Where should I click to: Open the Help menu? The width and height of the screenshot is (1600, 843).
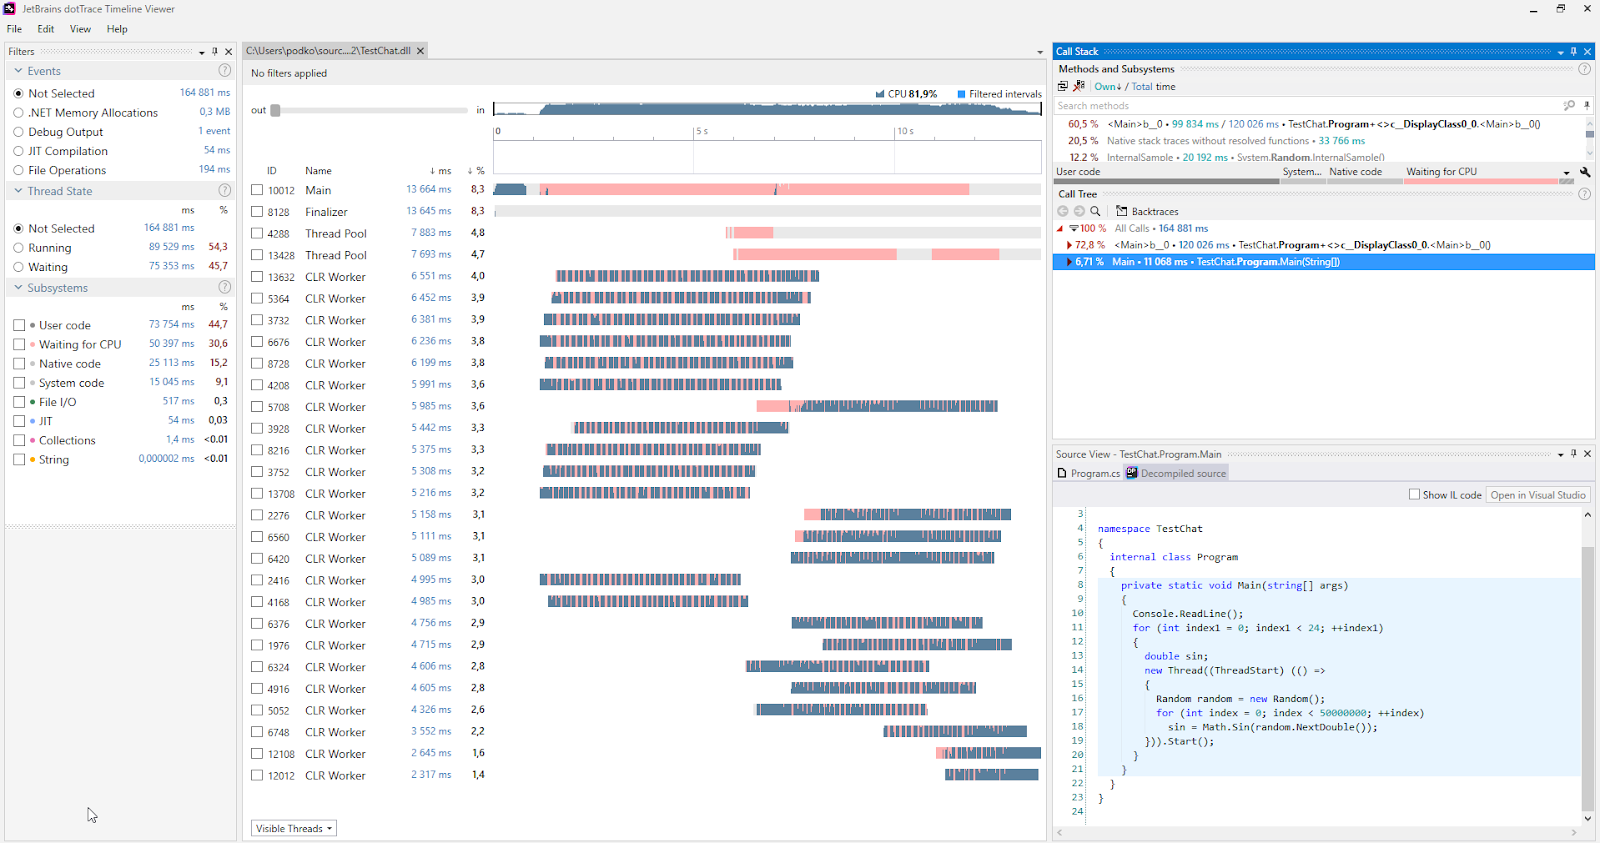[x=117, y=29]
